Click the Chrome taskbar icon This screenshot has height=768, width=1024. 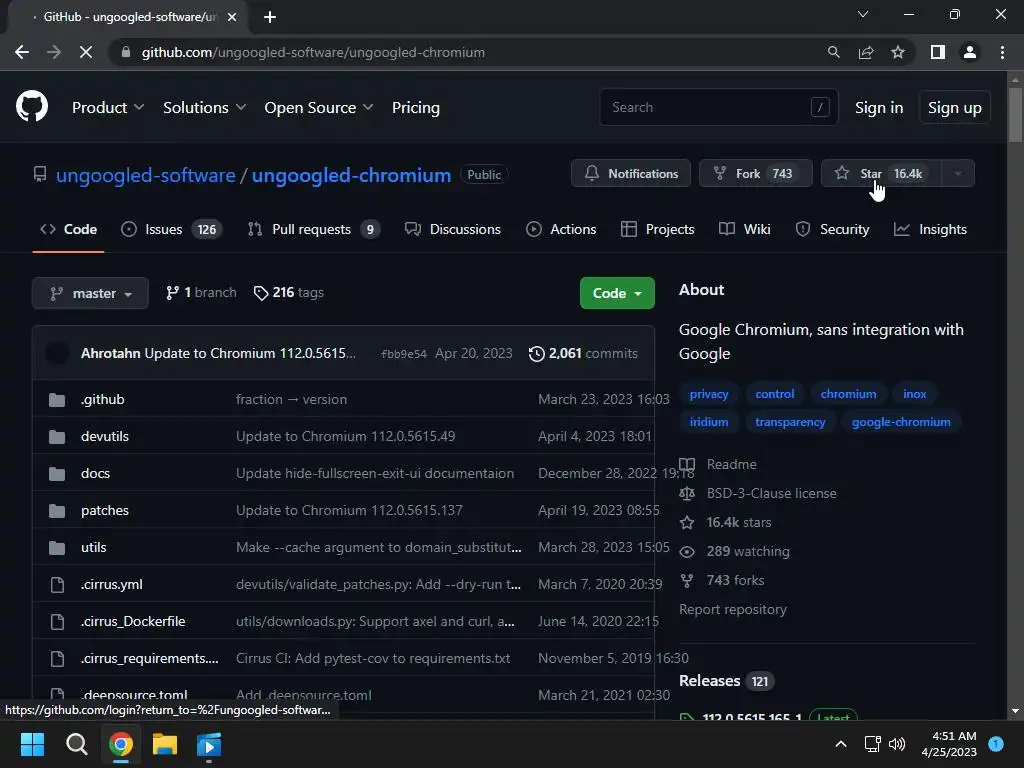(x=121, y=744)
